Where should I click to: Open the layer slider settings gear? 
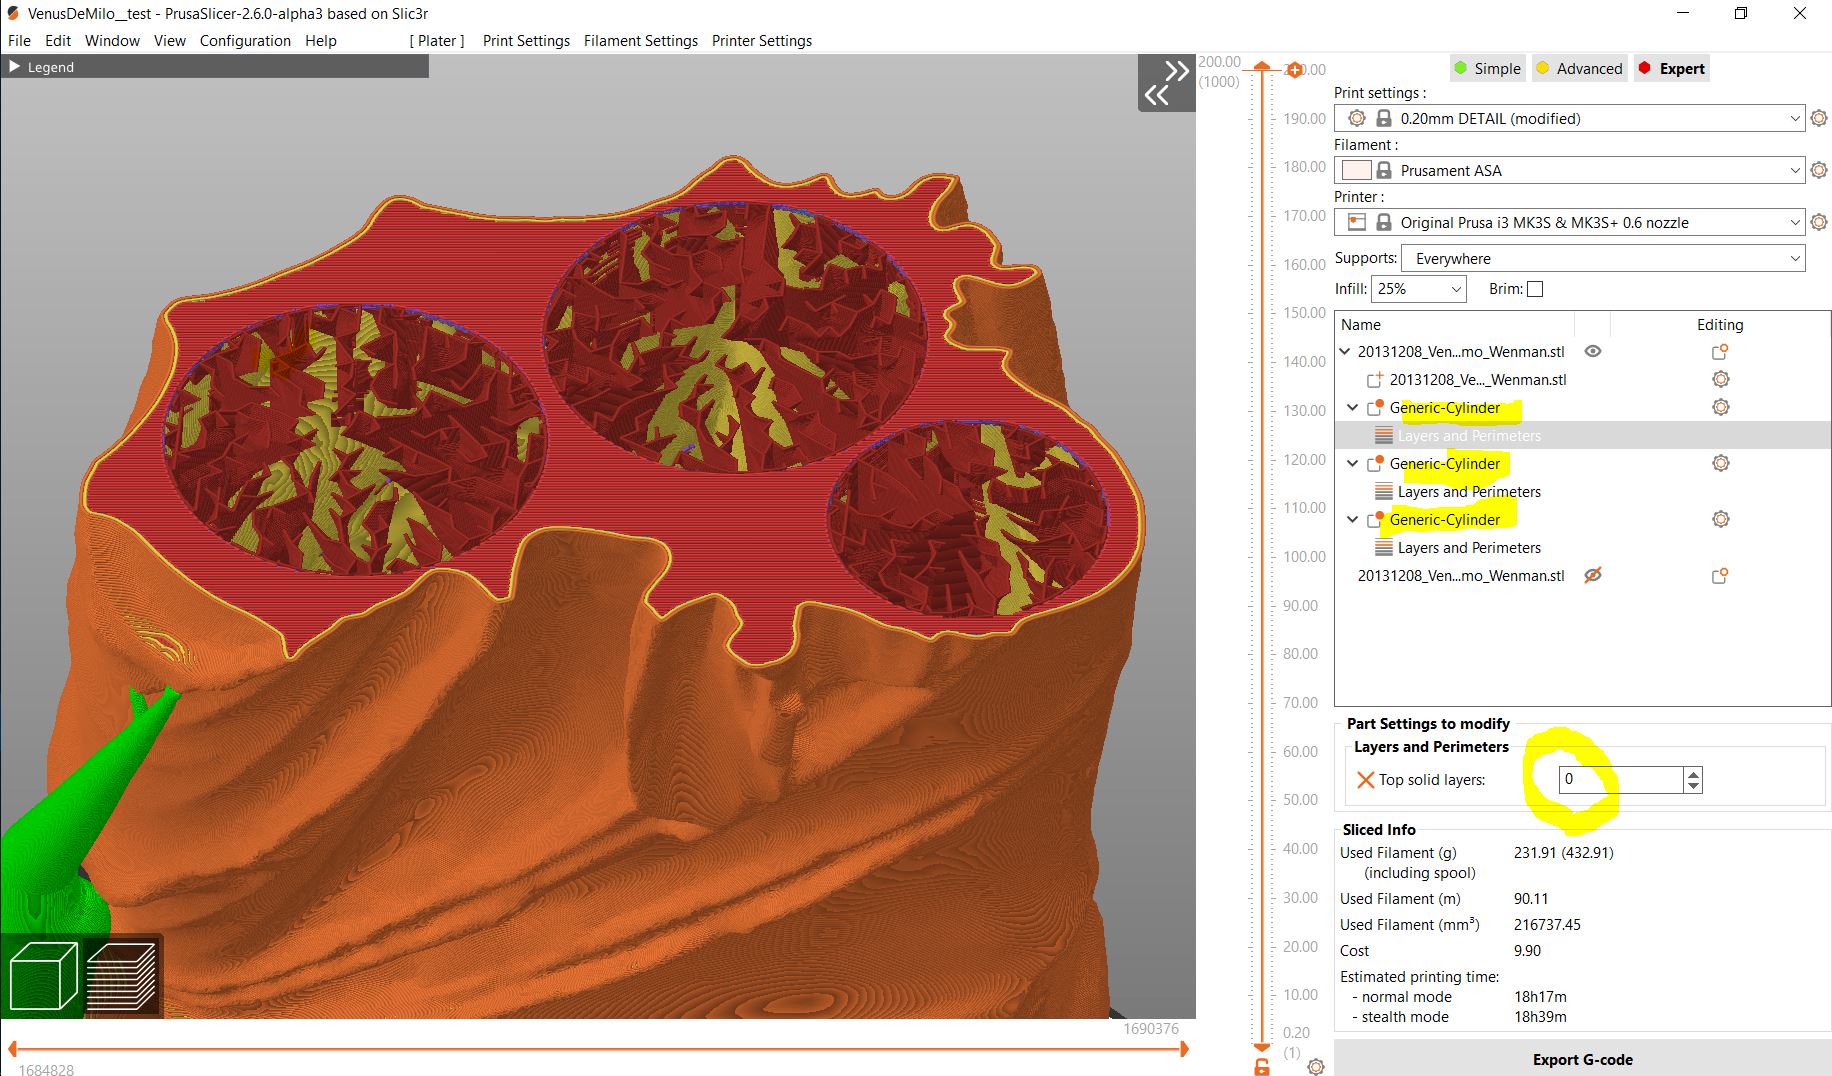point(1316,1067)
